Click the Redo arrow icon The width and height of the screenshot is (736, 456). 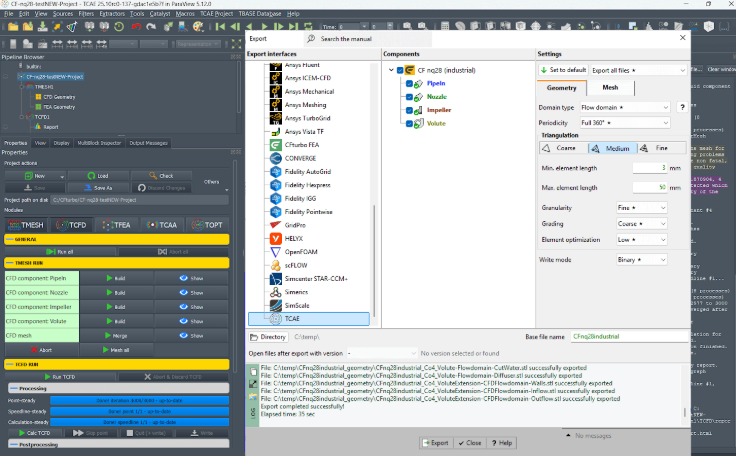151,27
